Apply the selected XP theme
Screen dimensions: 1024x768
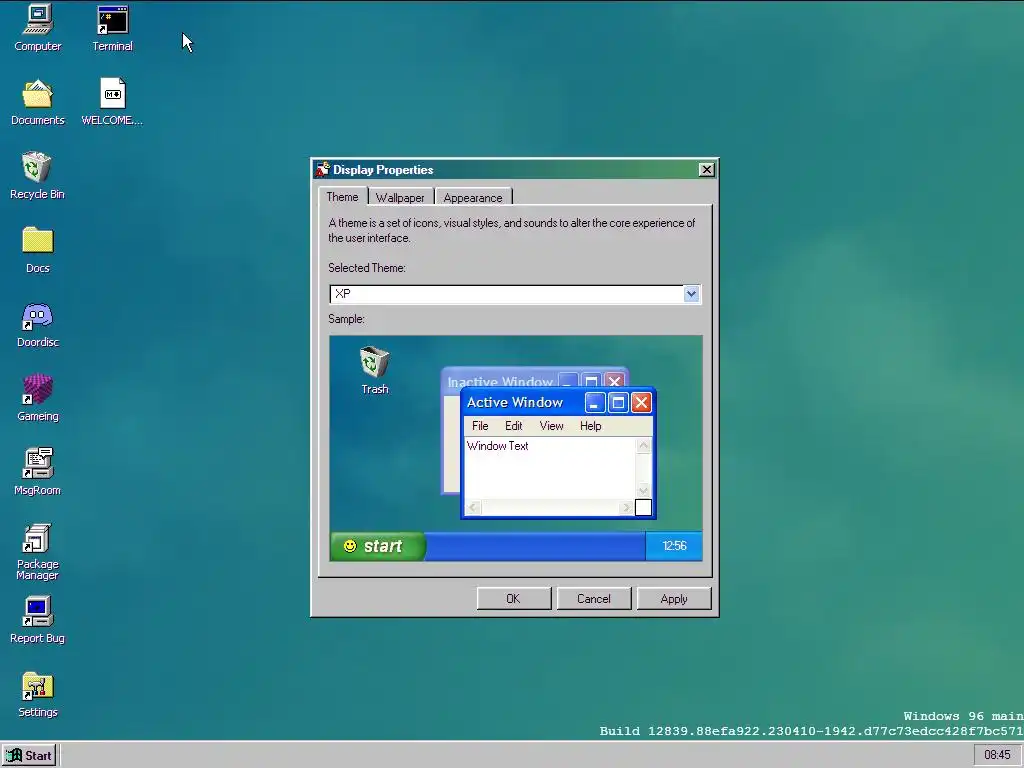674,599
